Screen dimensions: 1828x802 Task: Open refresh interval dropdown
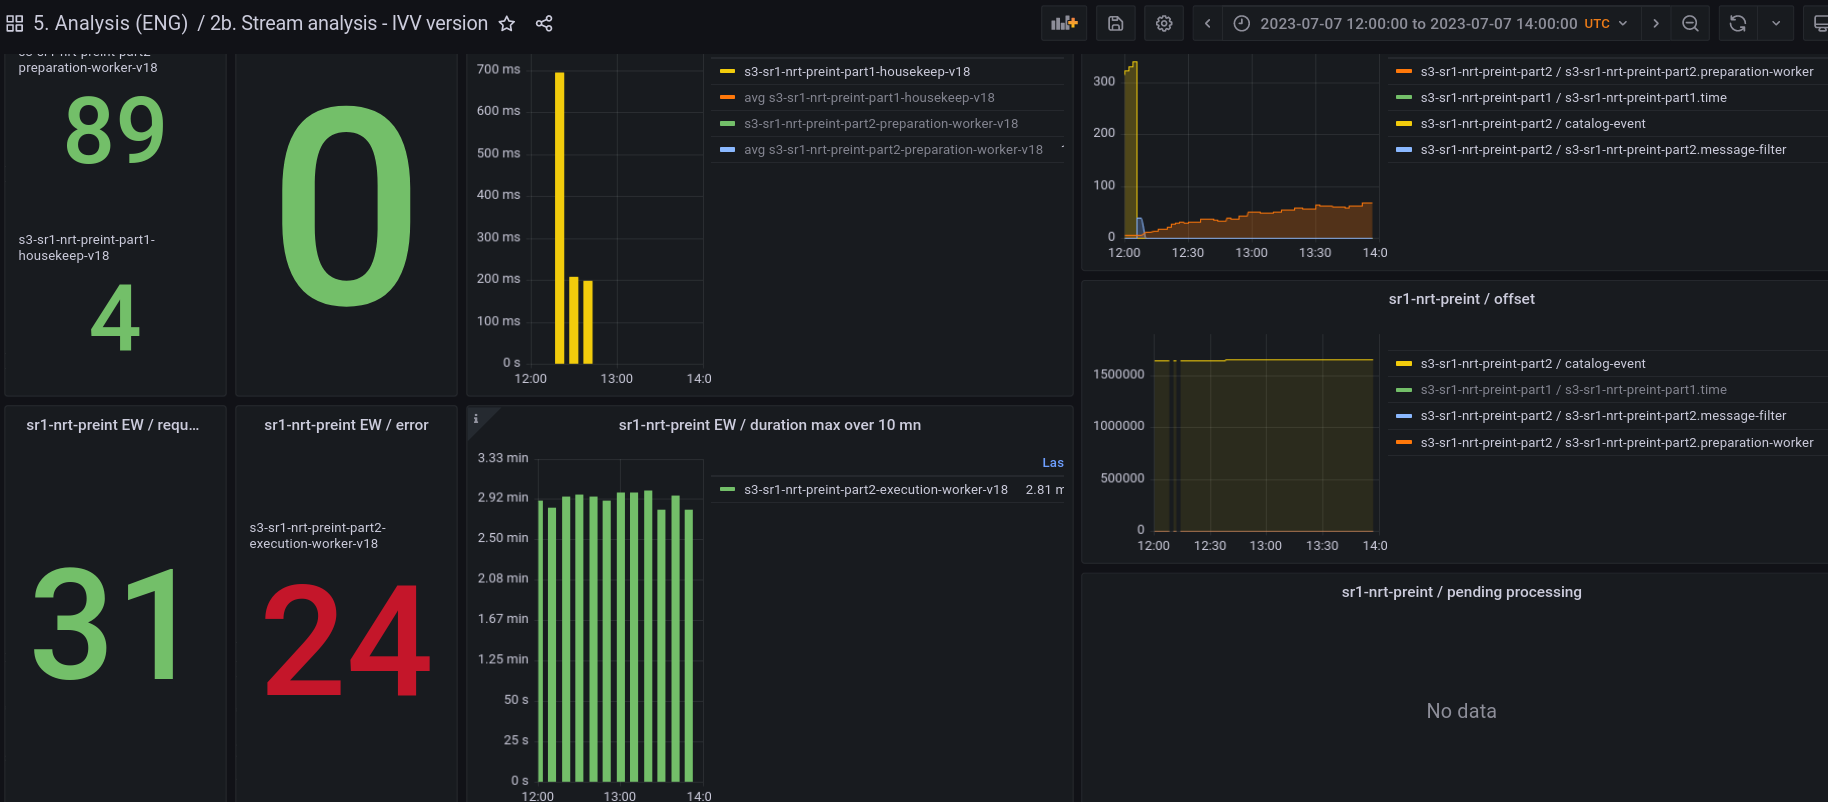coord(1776,23)
